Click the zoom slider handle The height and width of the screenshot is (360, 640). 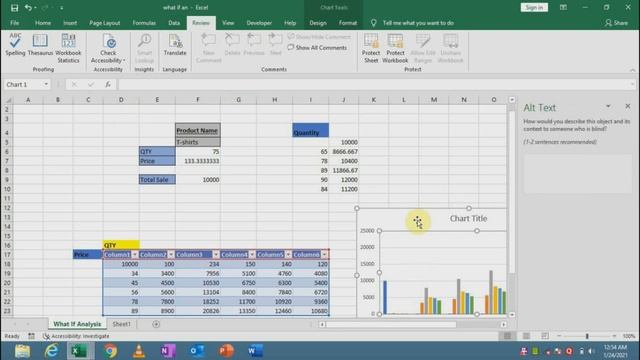[x=587, y=336]
